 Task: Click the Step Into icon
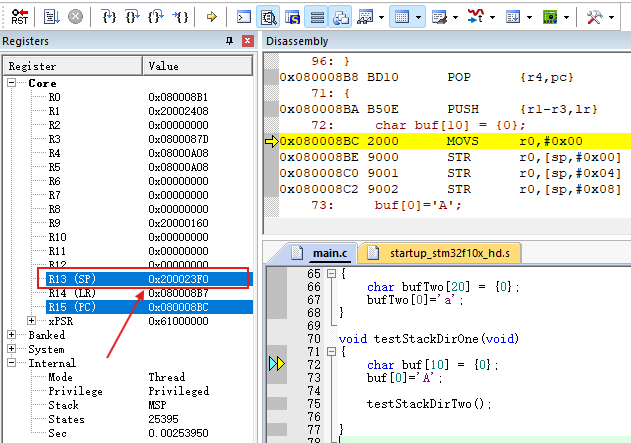tap(109, 17)
